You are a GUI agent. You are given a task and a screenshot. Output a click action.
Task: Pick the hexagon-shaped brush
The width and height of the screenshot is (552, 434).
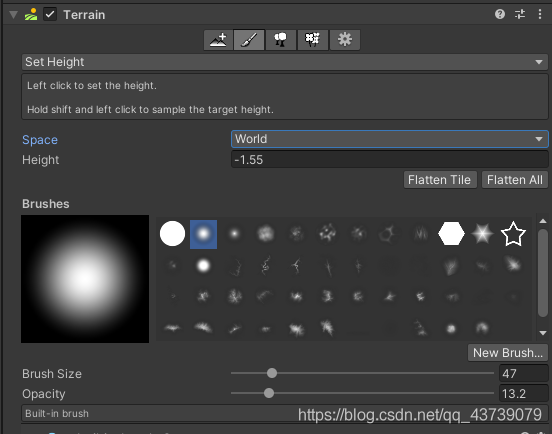[x=451, y=234]
